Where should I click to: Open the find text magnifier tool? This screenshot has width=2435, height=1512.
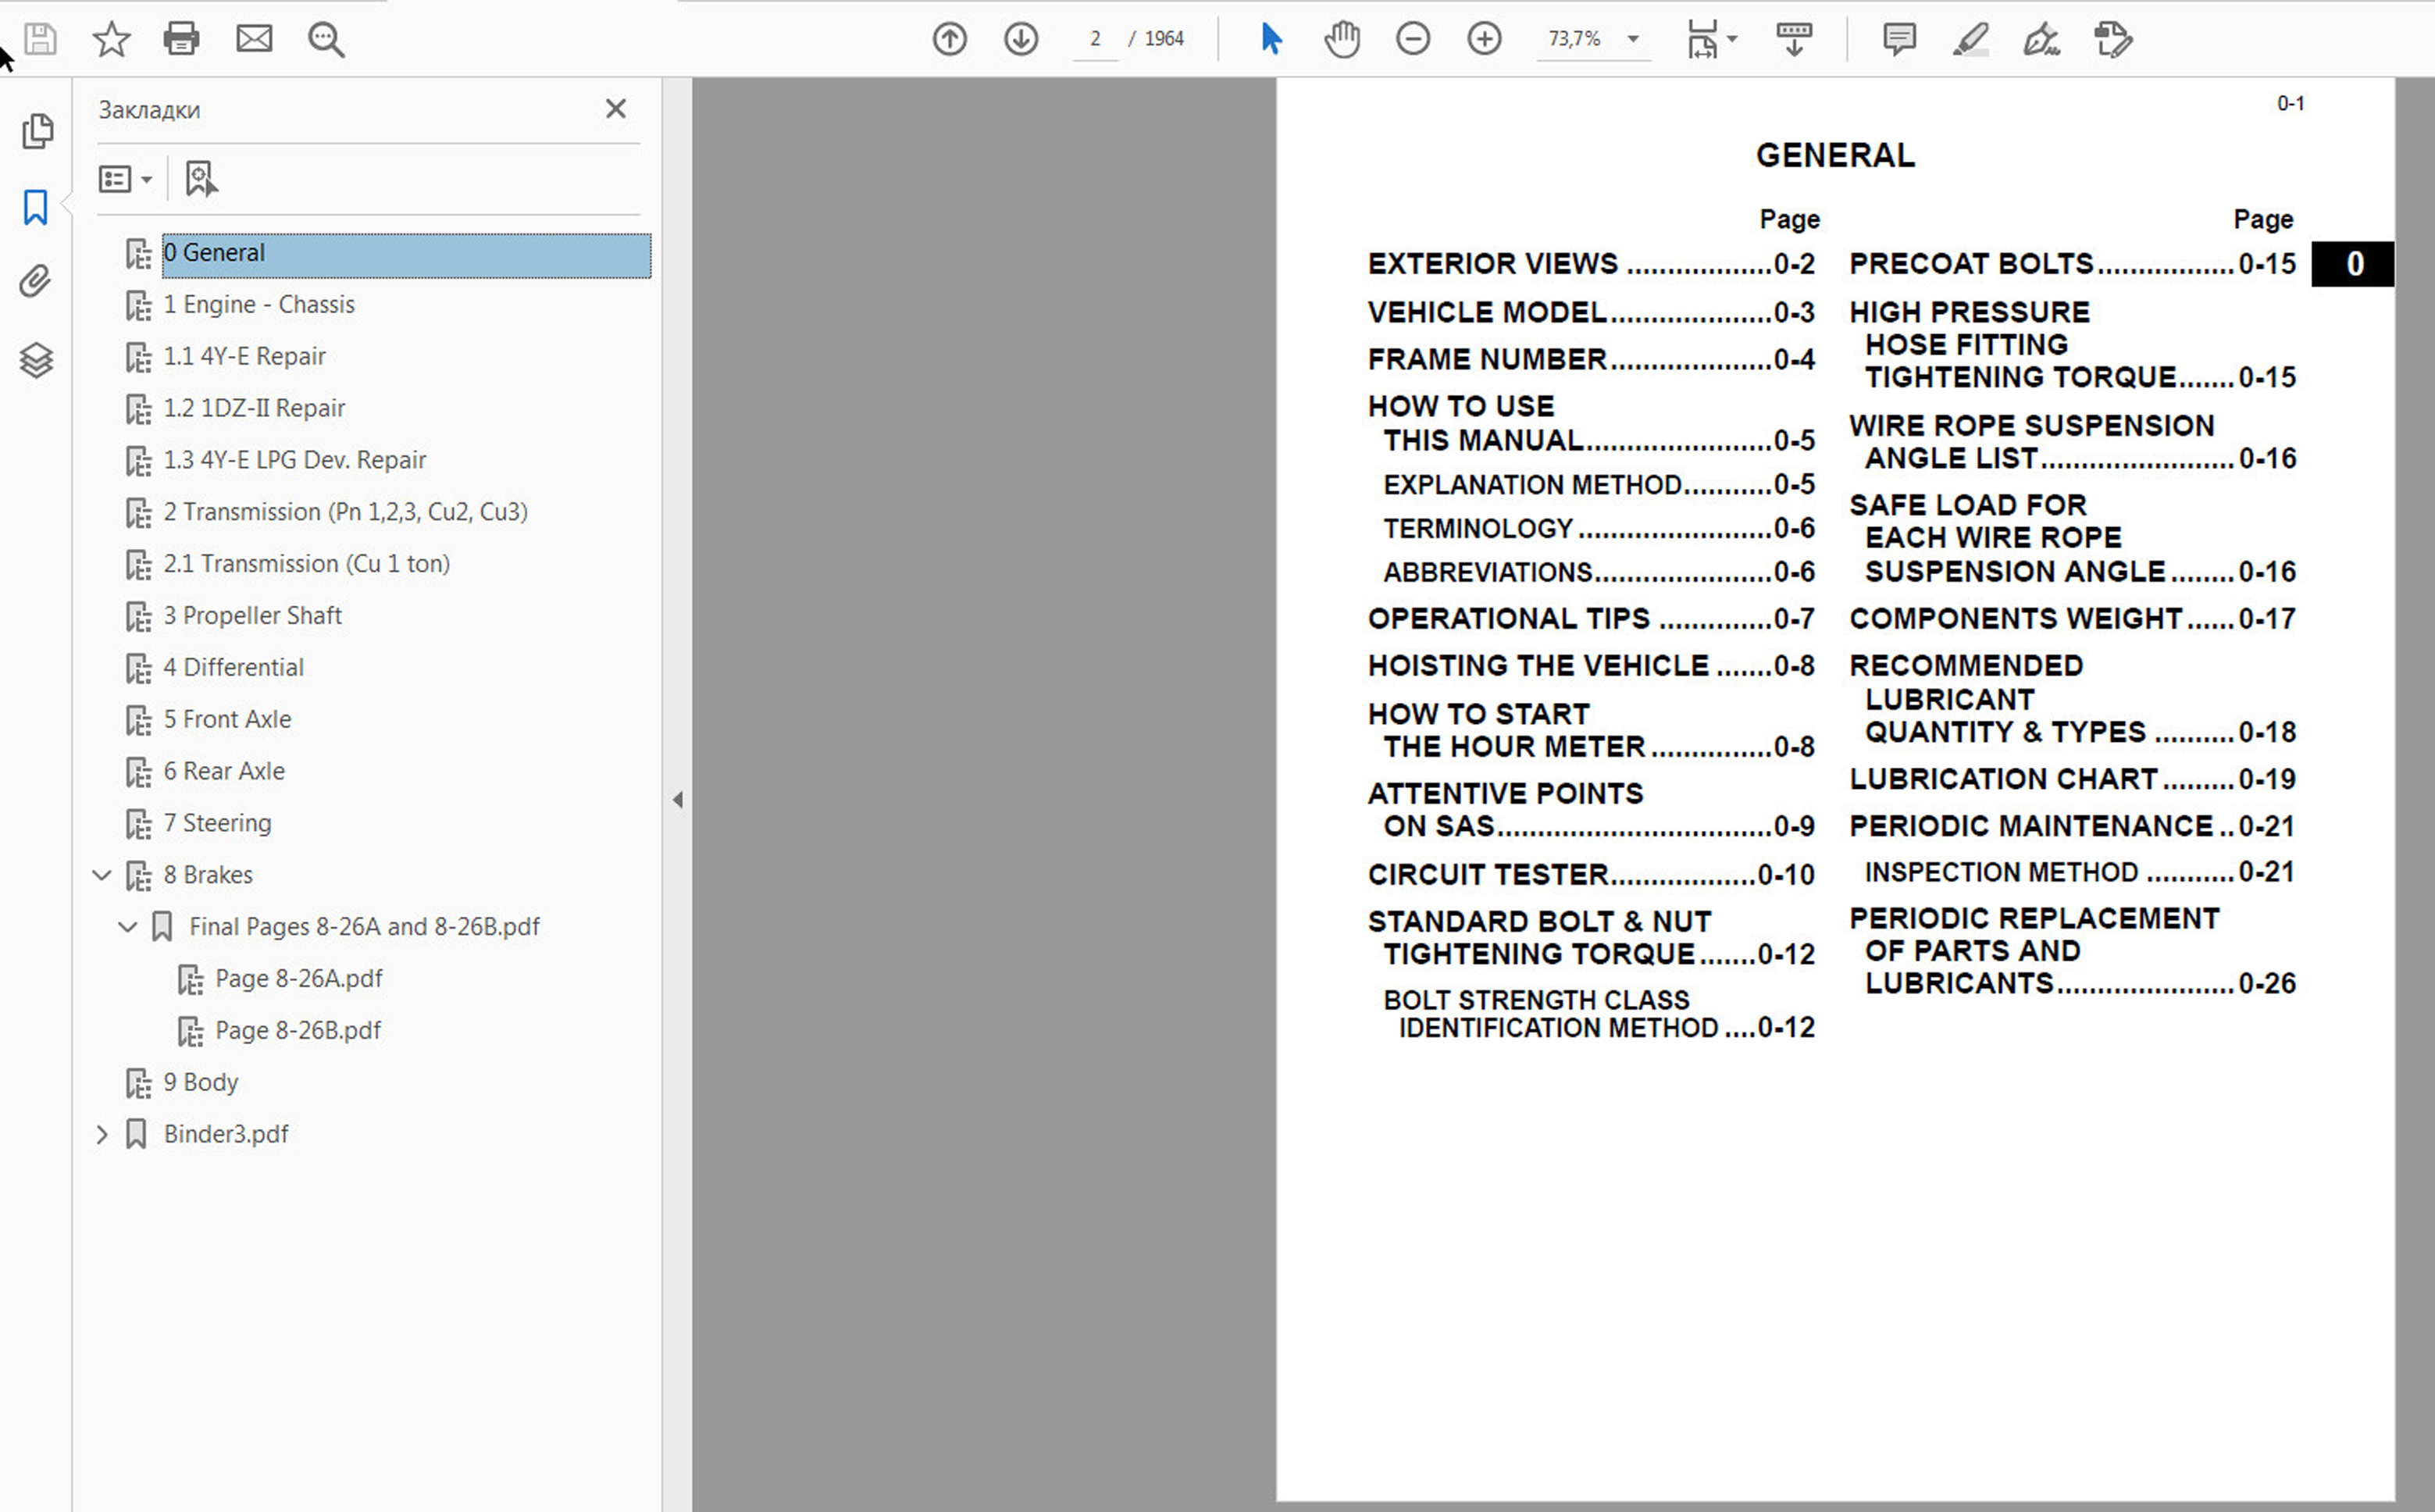[326, 40]
